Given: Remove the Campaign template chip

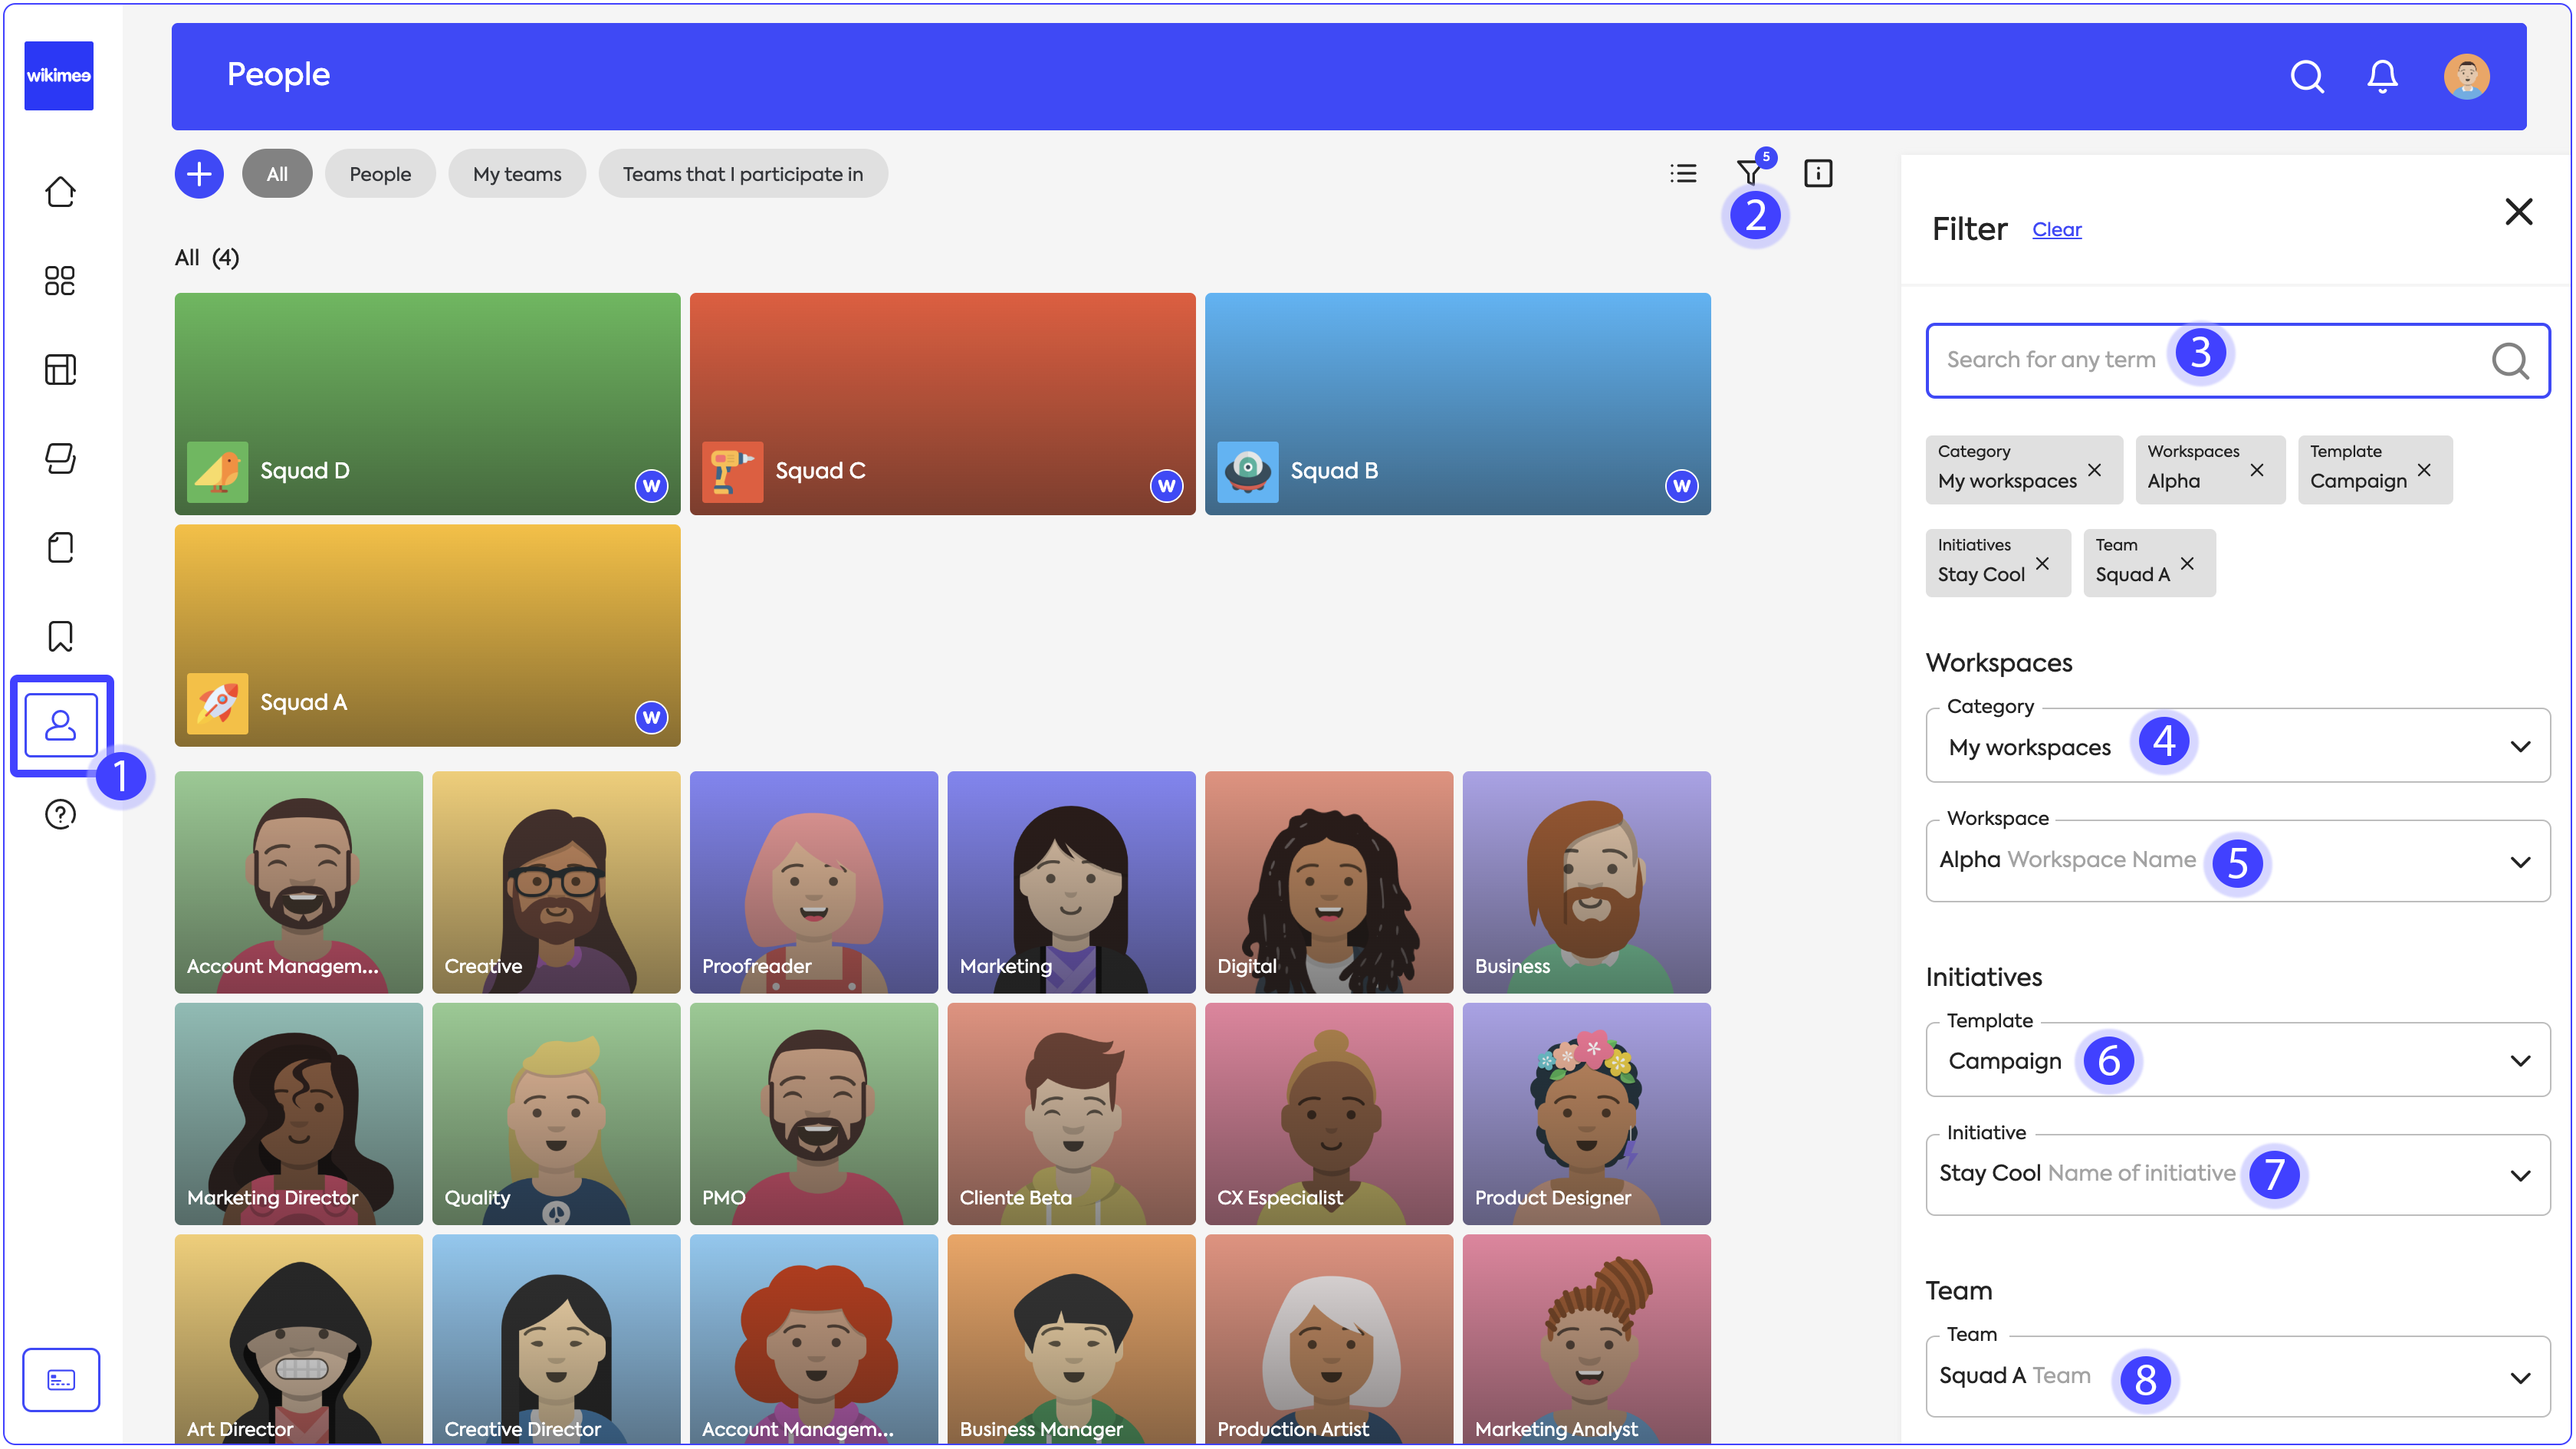Looking at the screenshot, I should tap(2424, 470).
